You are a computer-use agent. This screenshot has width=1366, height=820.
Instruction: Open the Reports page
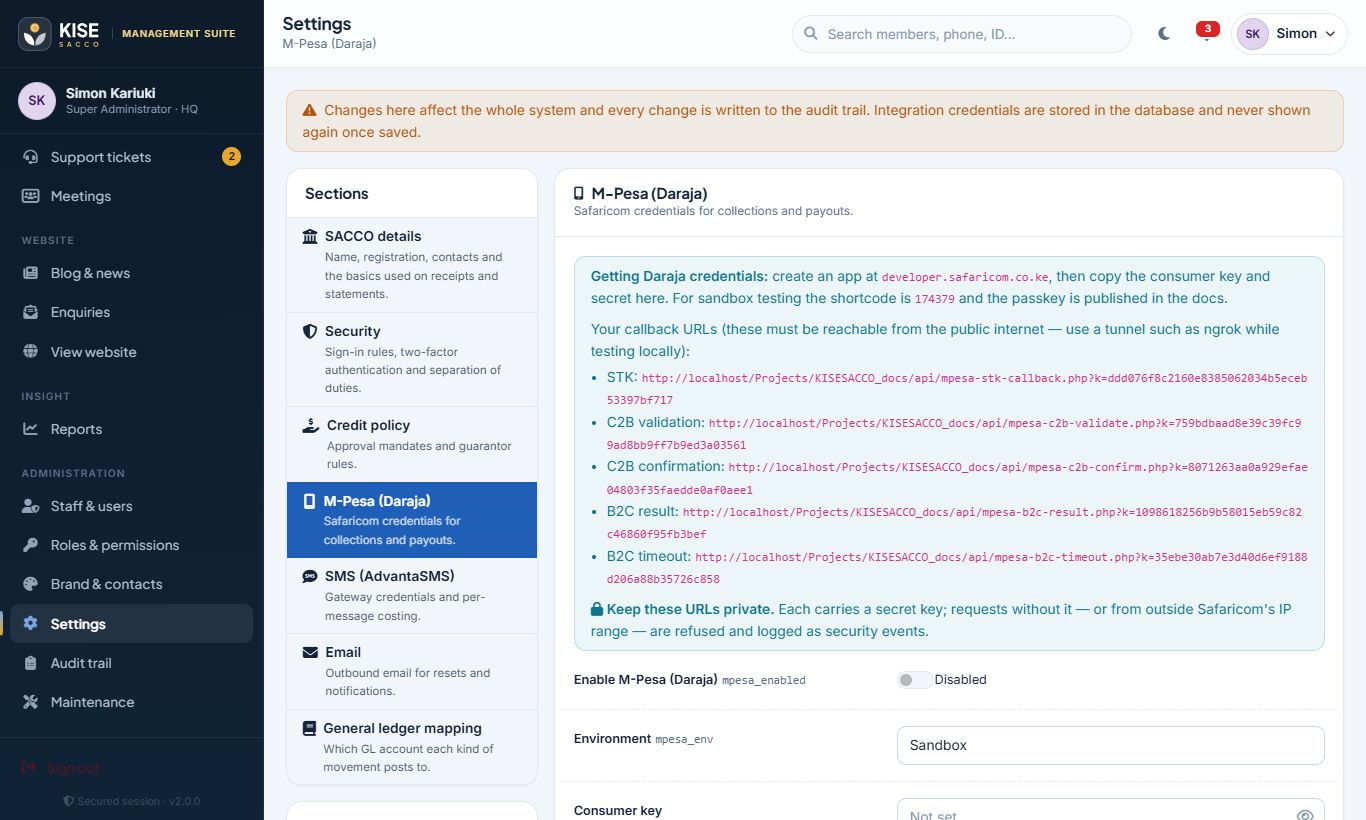tap(132, 429)
